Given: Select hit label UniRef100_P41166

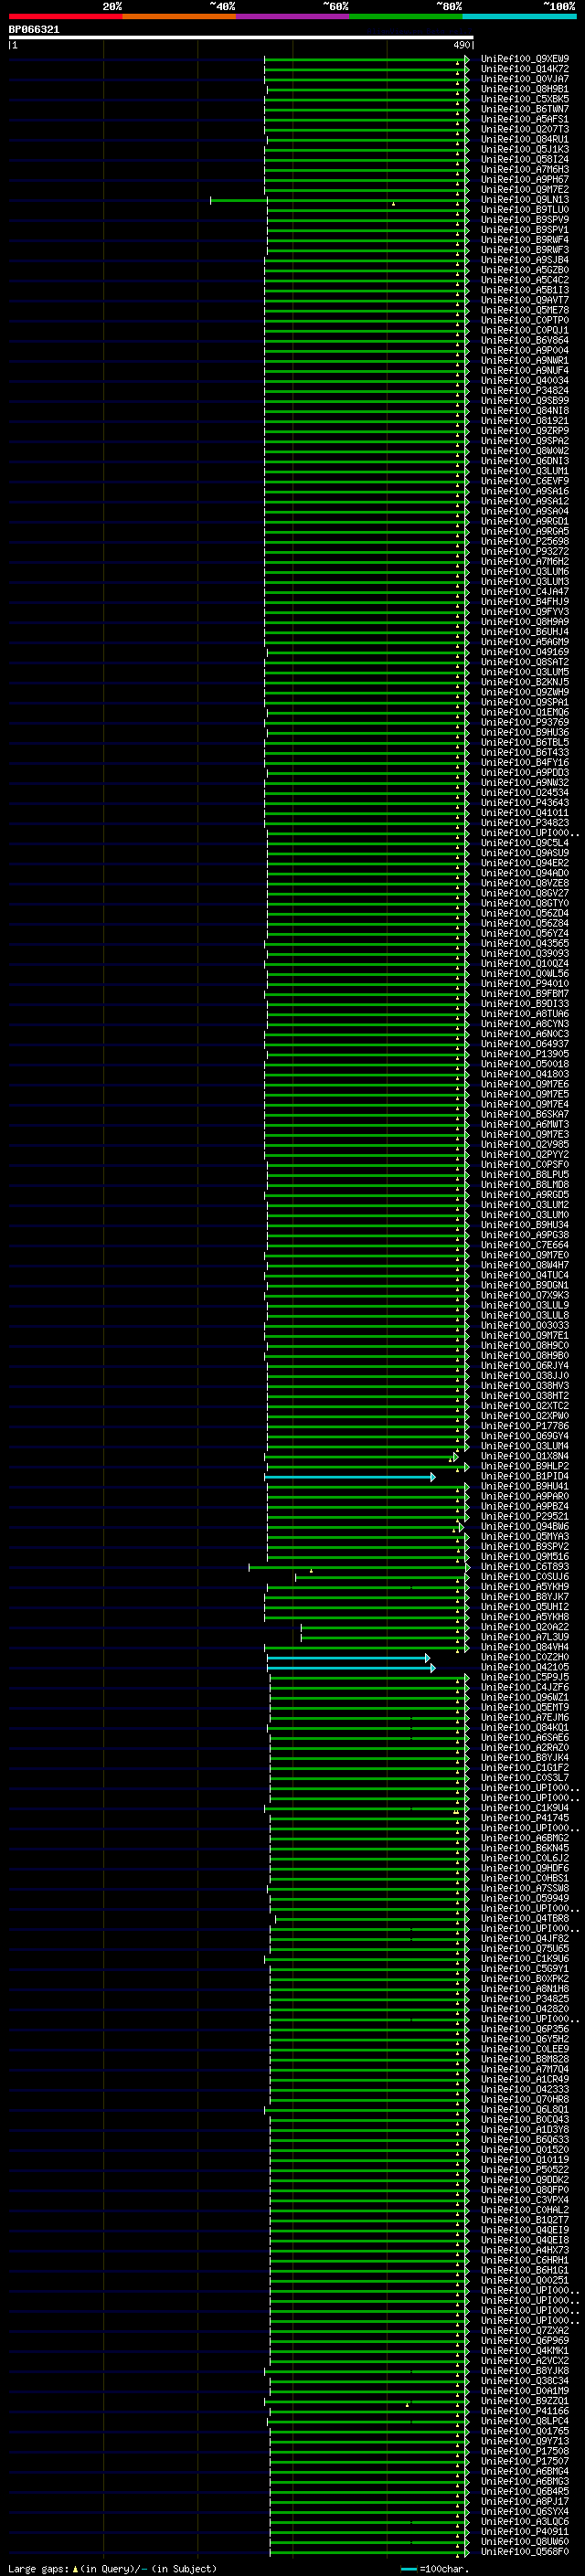Looking at the screenshot, I should (525, 2411).
